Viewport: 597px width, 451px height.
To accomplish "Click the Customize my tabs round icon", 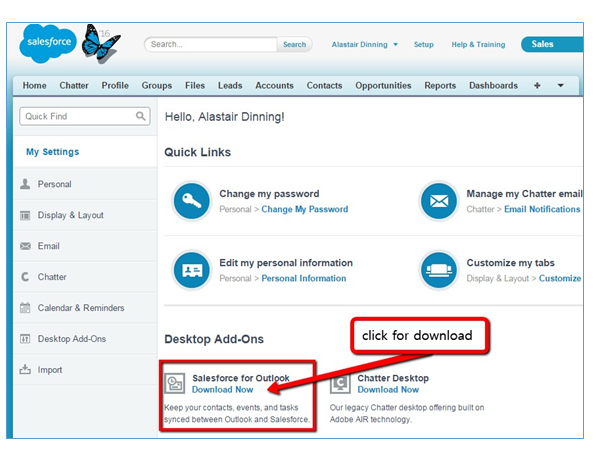I will 439,270.
